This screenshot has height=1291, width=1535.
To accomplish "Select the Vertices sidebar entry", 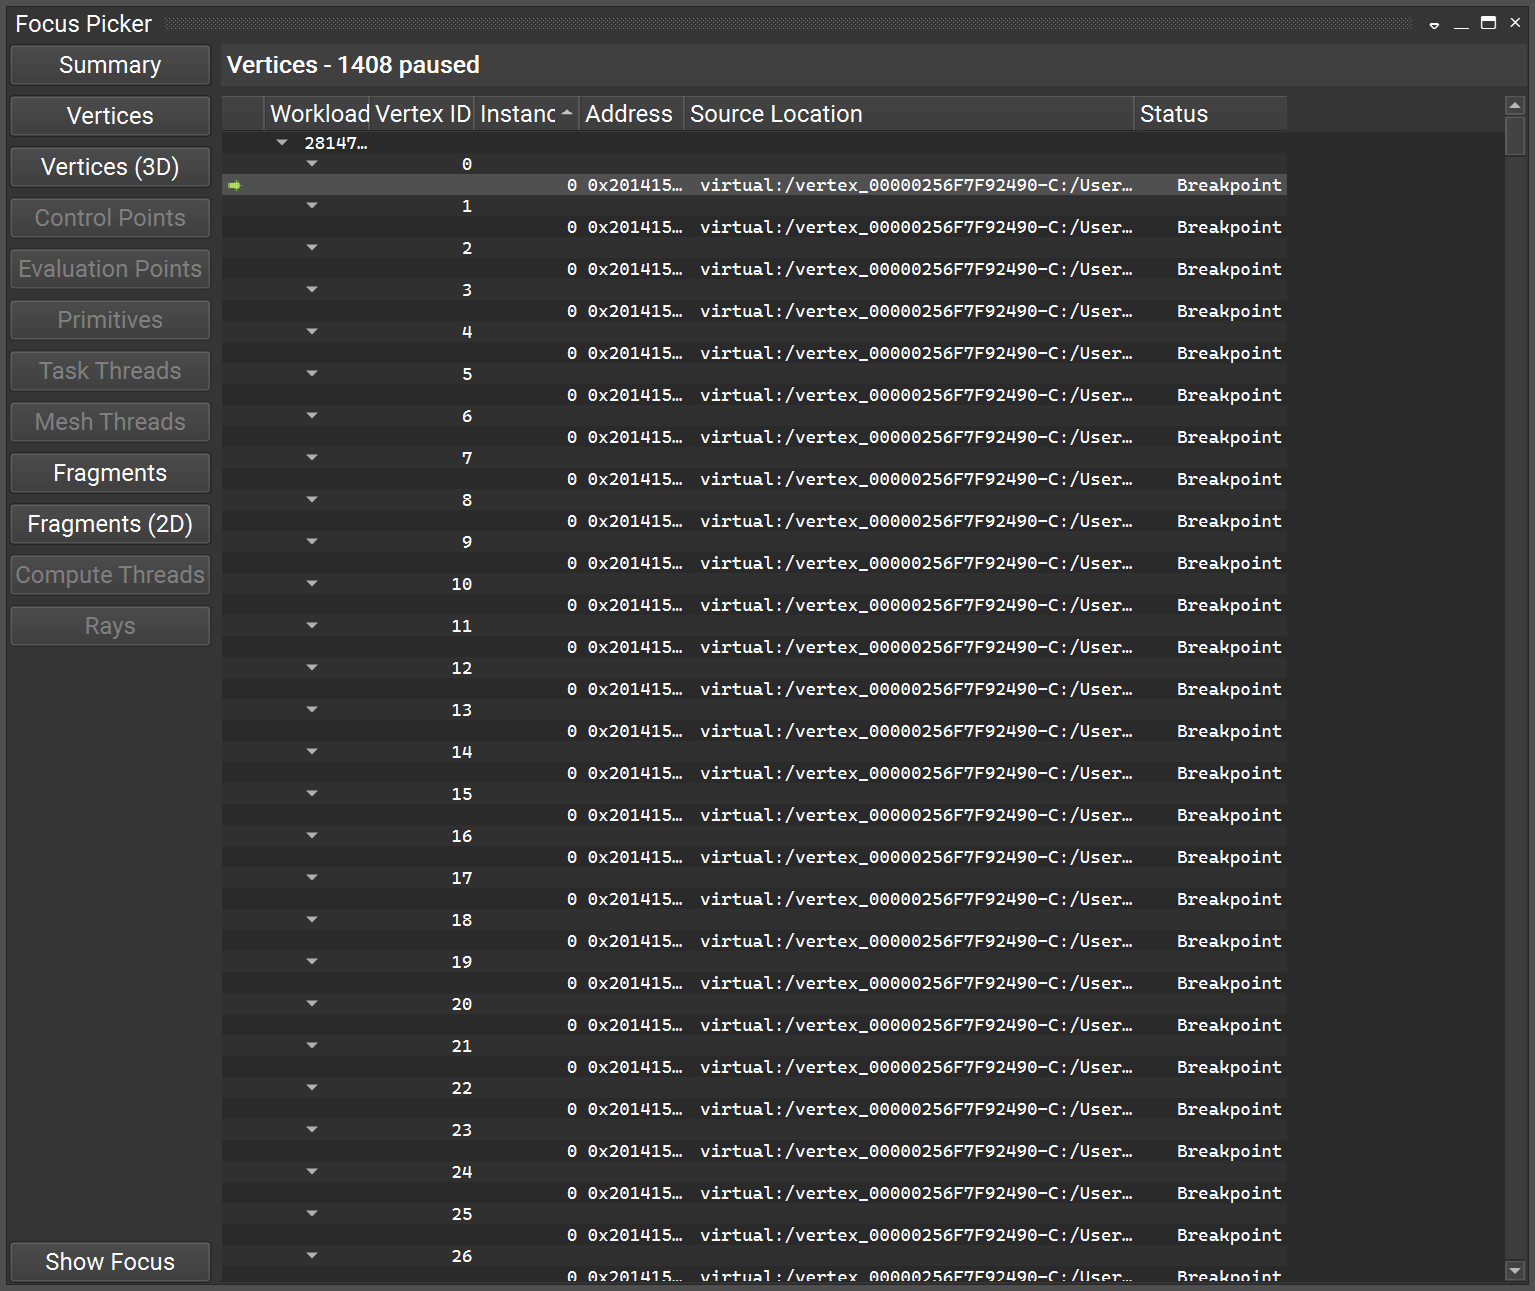I will (109, 115).
